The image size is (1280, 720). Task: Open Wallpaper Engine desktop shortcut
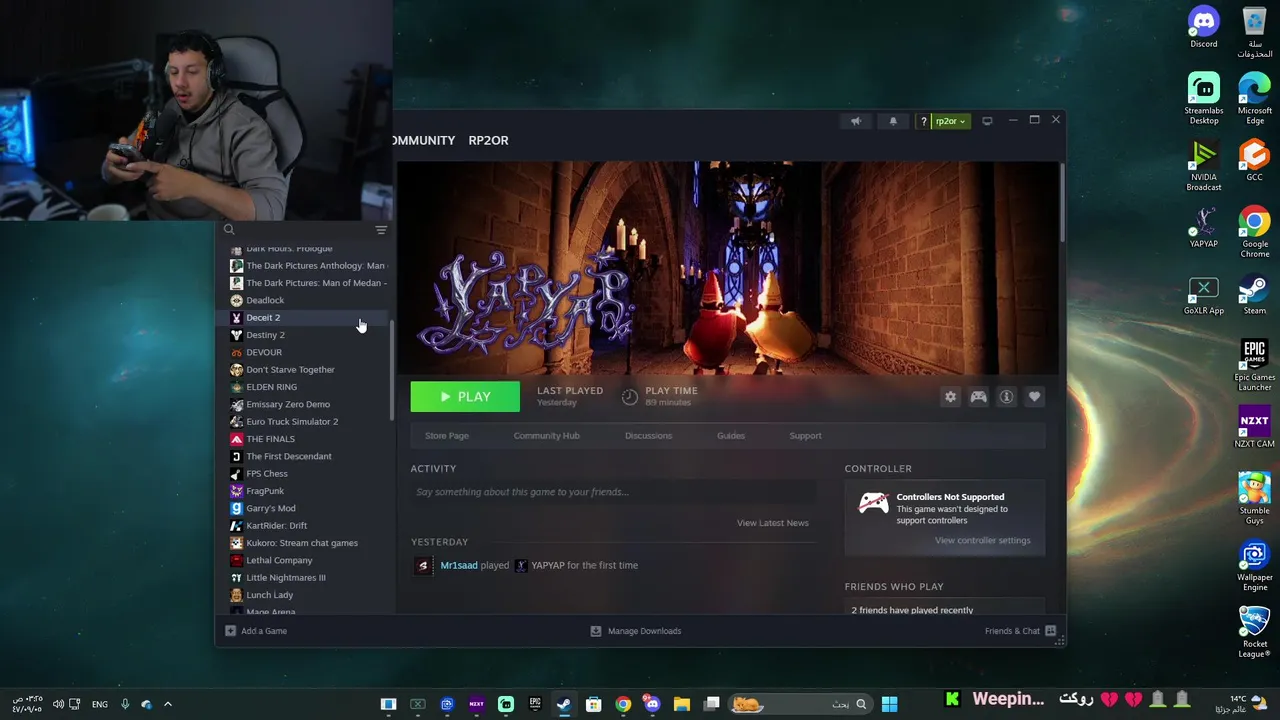click(1254, 566)
